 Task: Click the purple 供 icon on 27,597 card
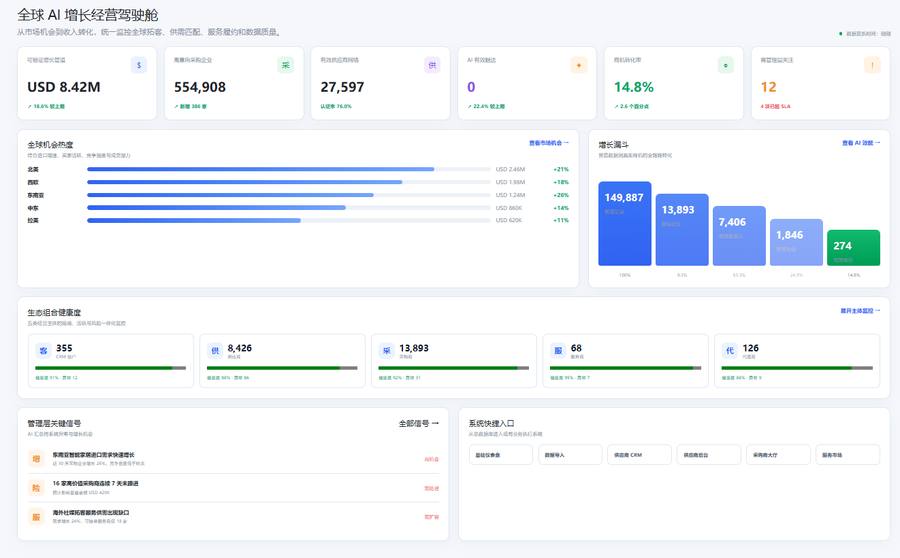tap(432, 65)
